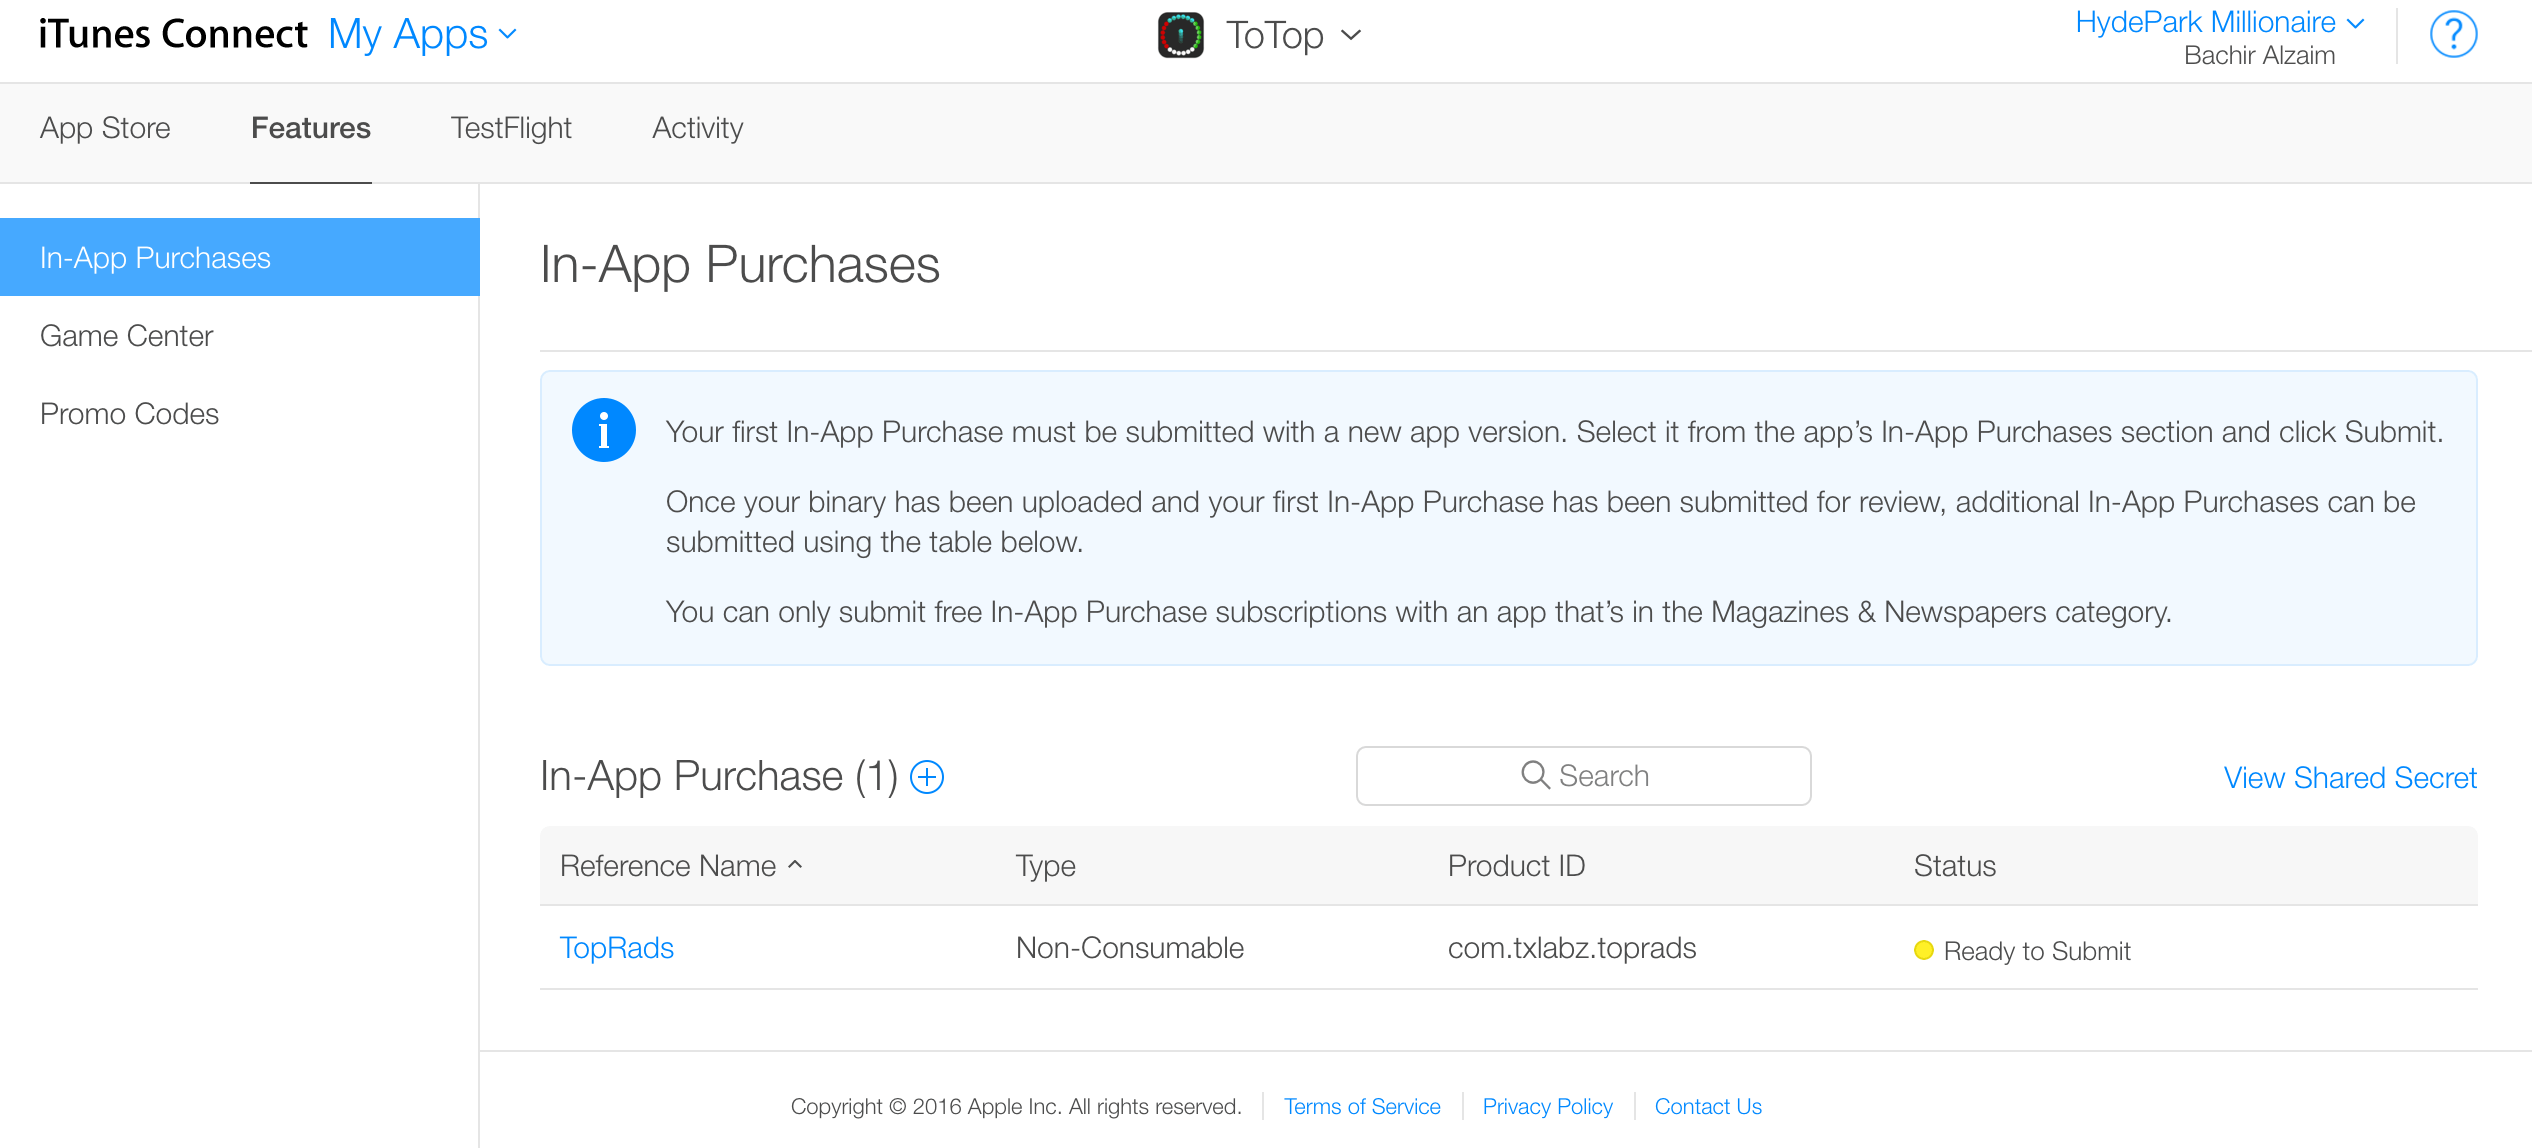Click the Product ID column header
This screenshot has width=2532, height=1148.
[x=1516, y=866]
